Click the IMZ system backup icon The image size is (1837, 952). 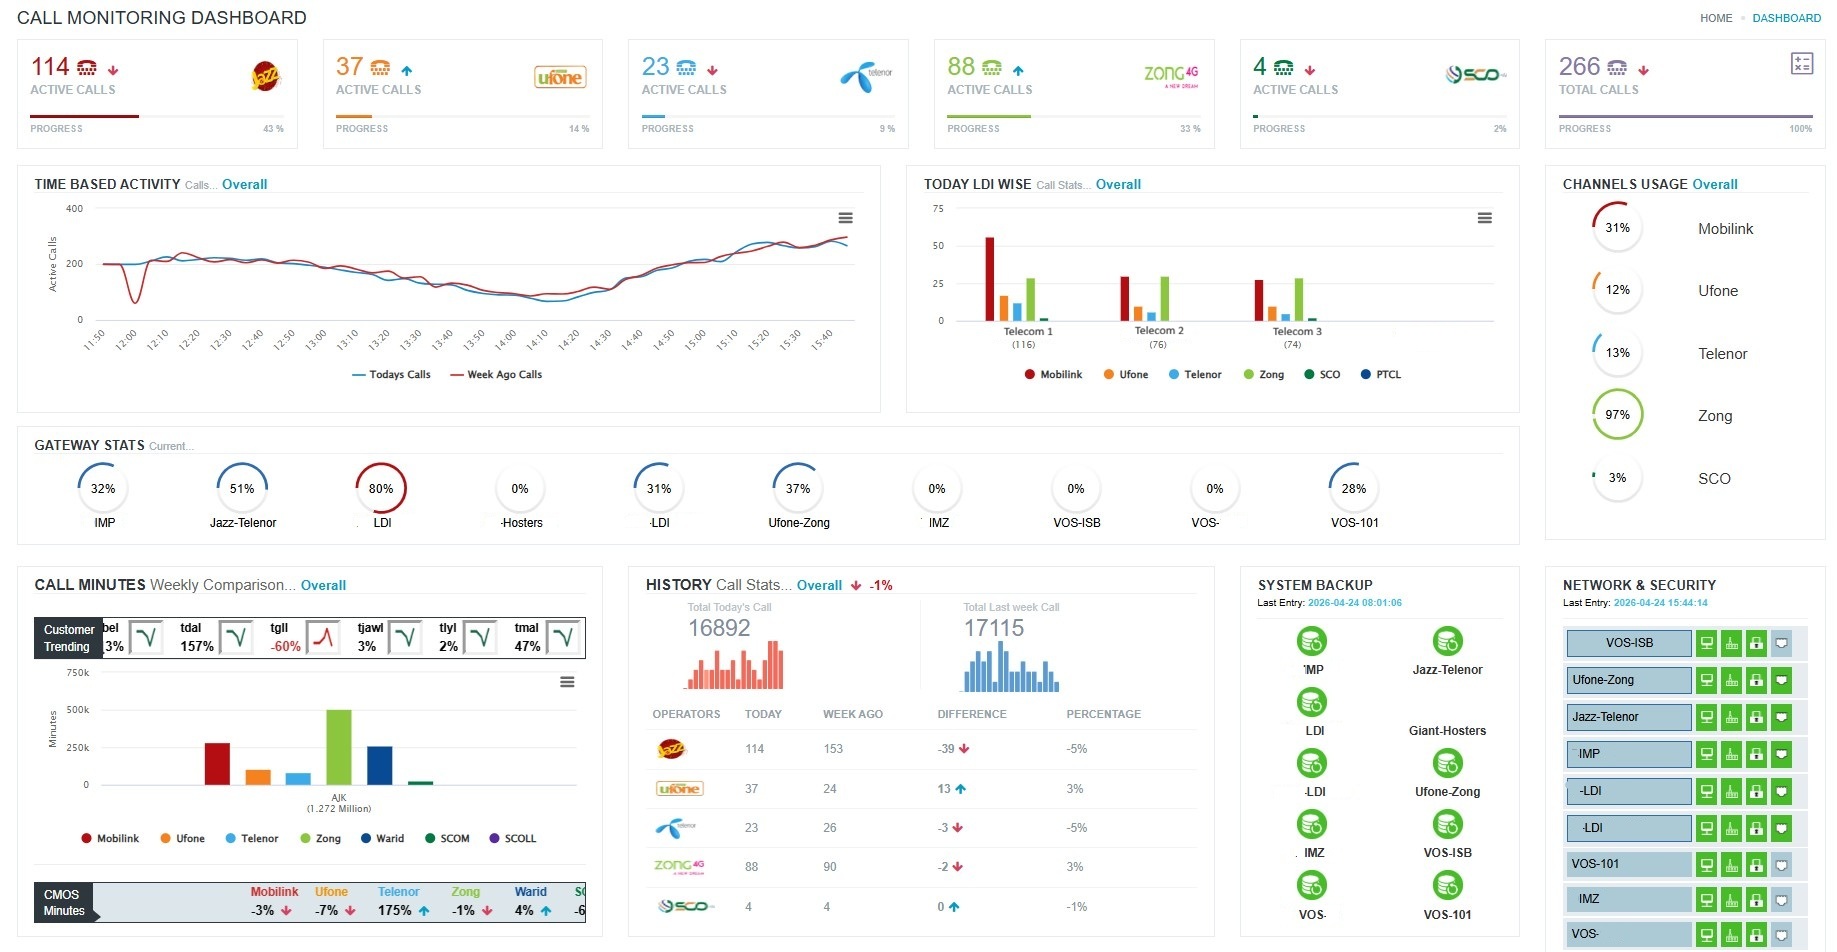(1312, 825)
